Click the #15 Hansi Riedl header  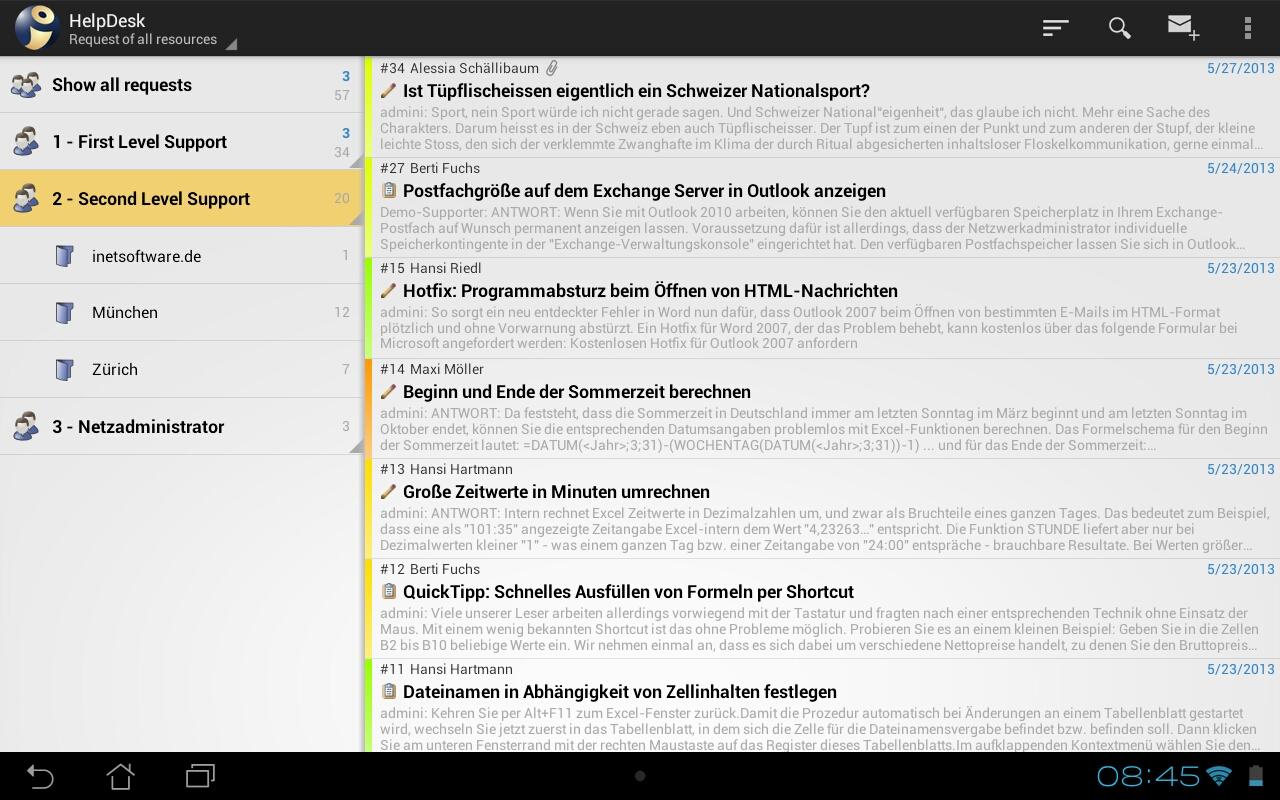(431, 268)
